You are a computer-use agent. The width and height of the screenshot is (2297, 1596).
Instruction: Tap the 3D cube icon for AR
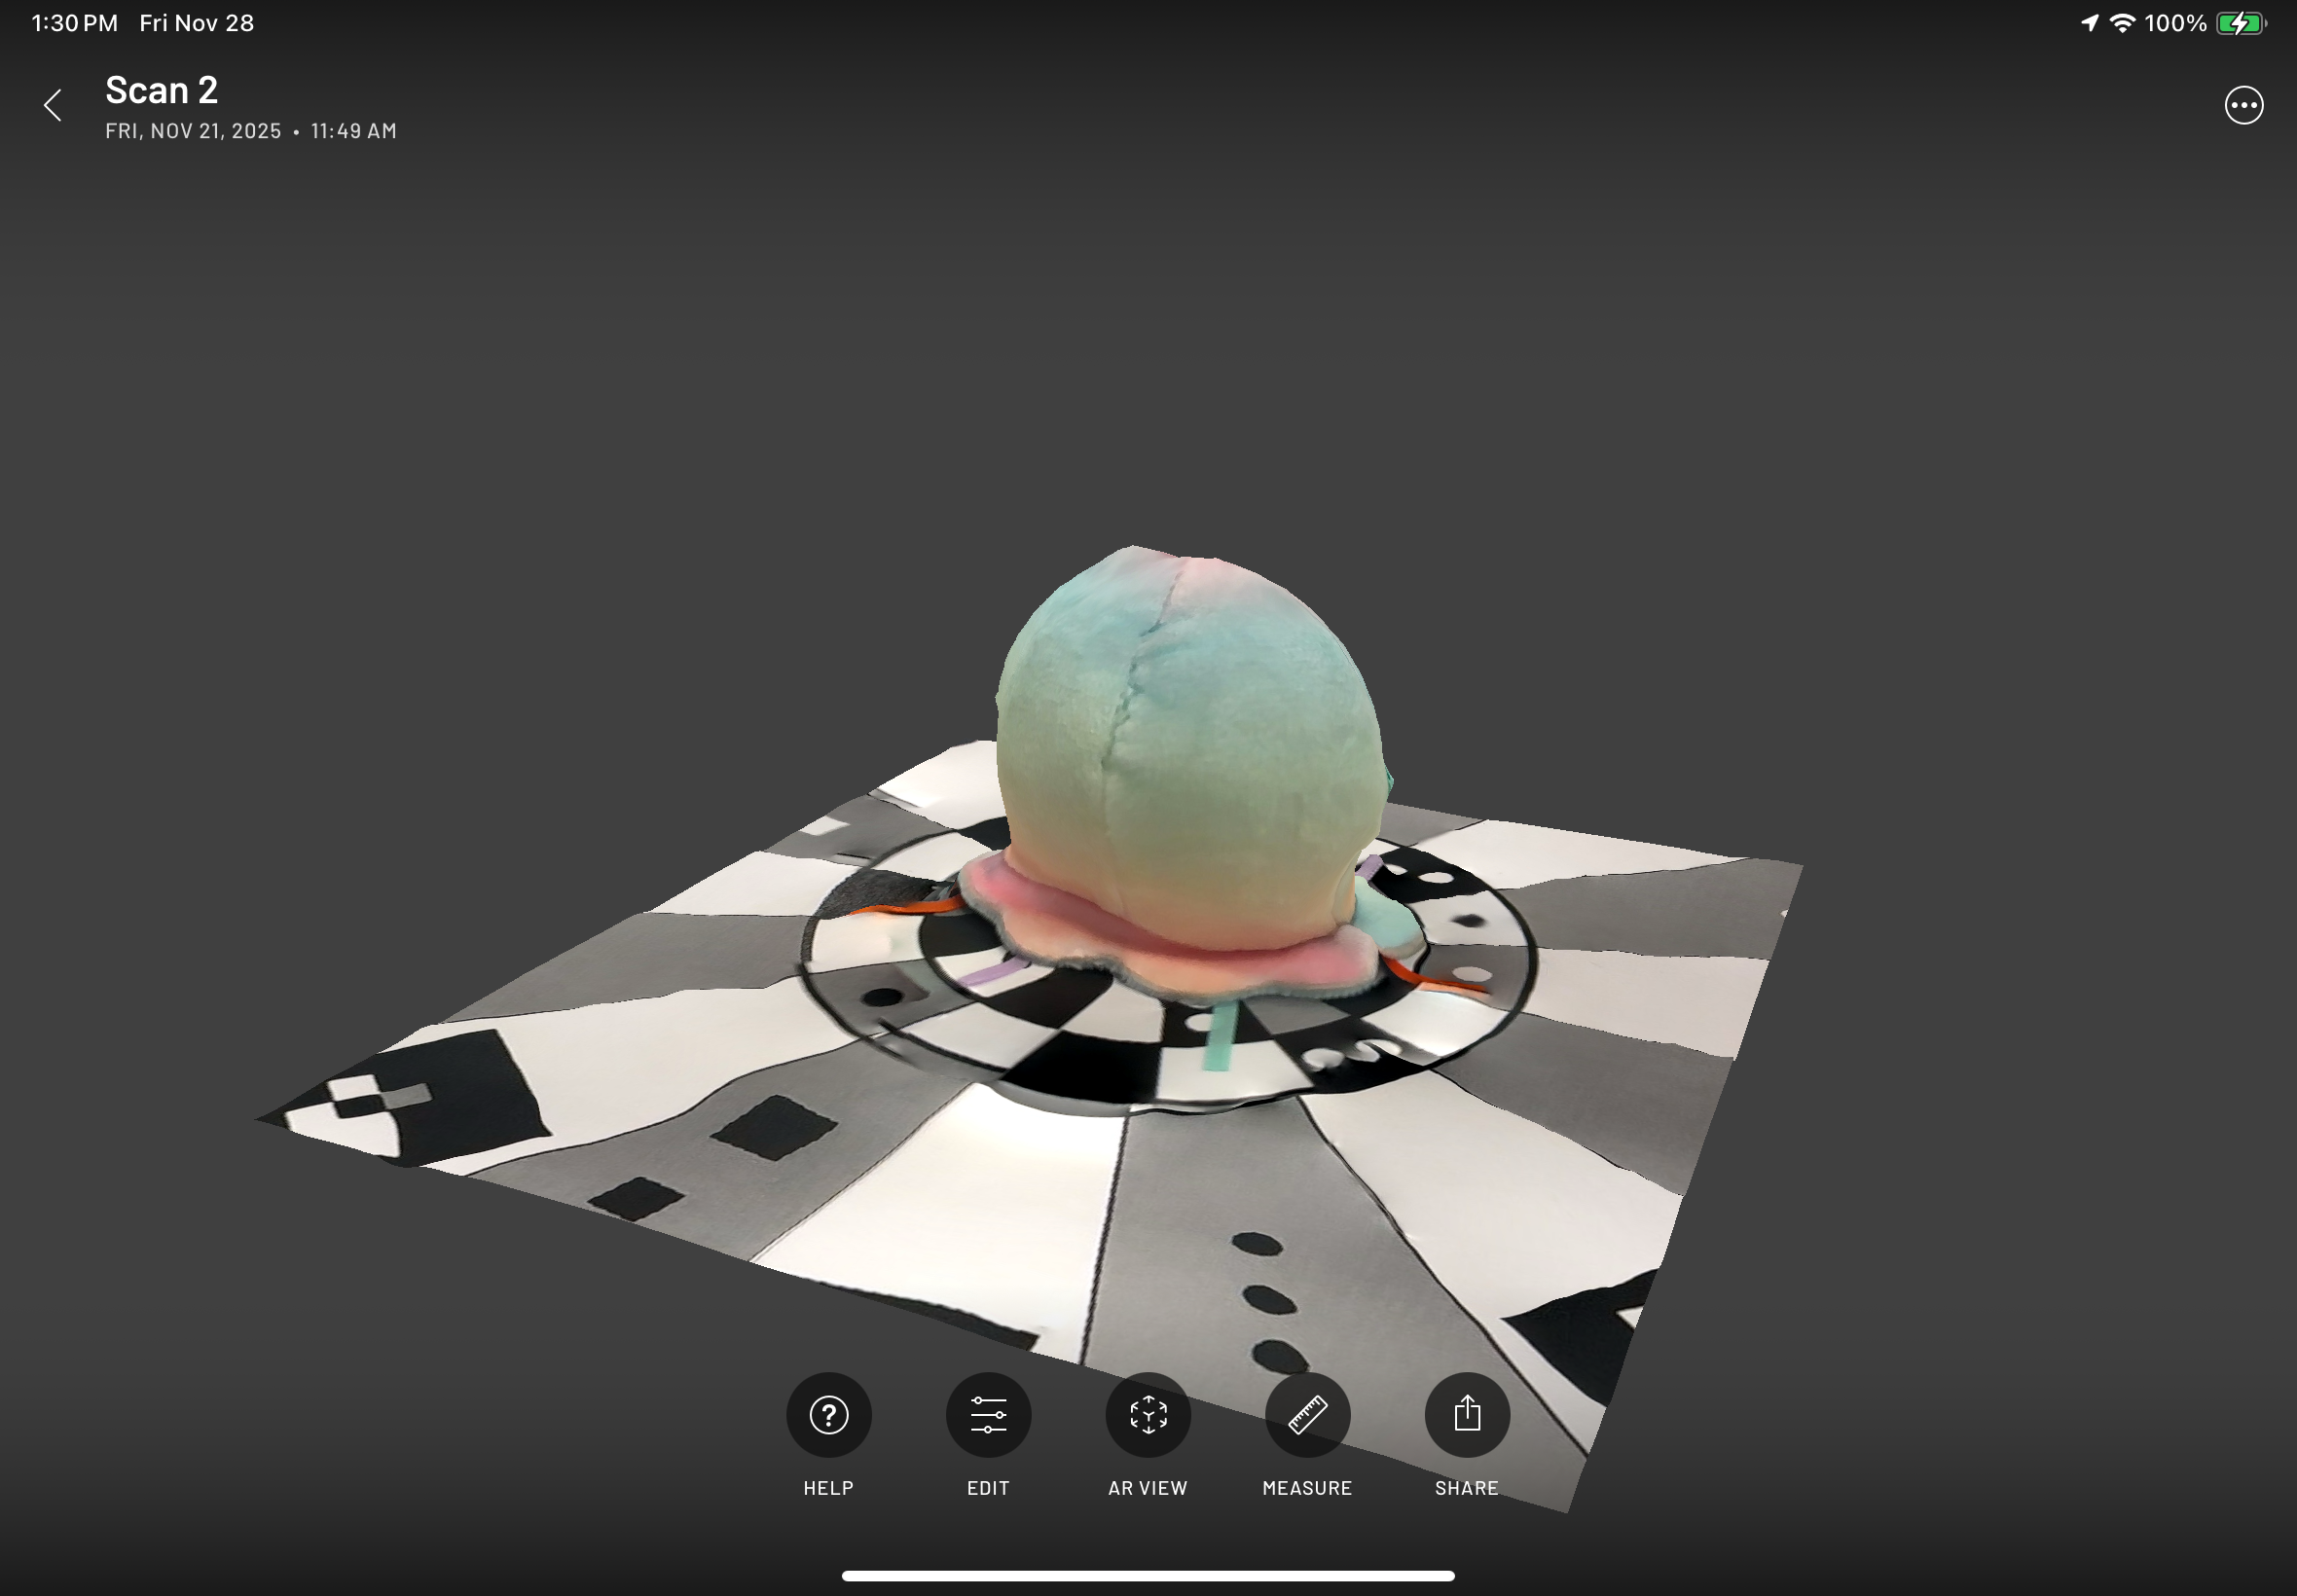coord(1147,1416)
